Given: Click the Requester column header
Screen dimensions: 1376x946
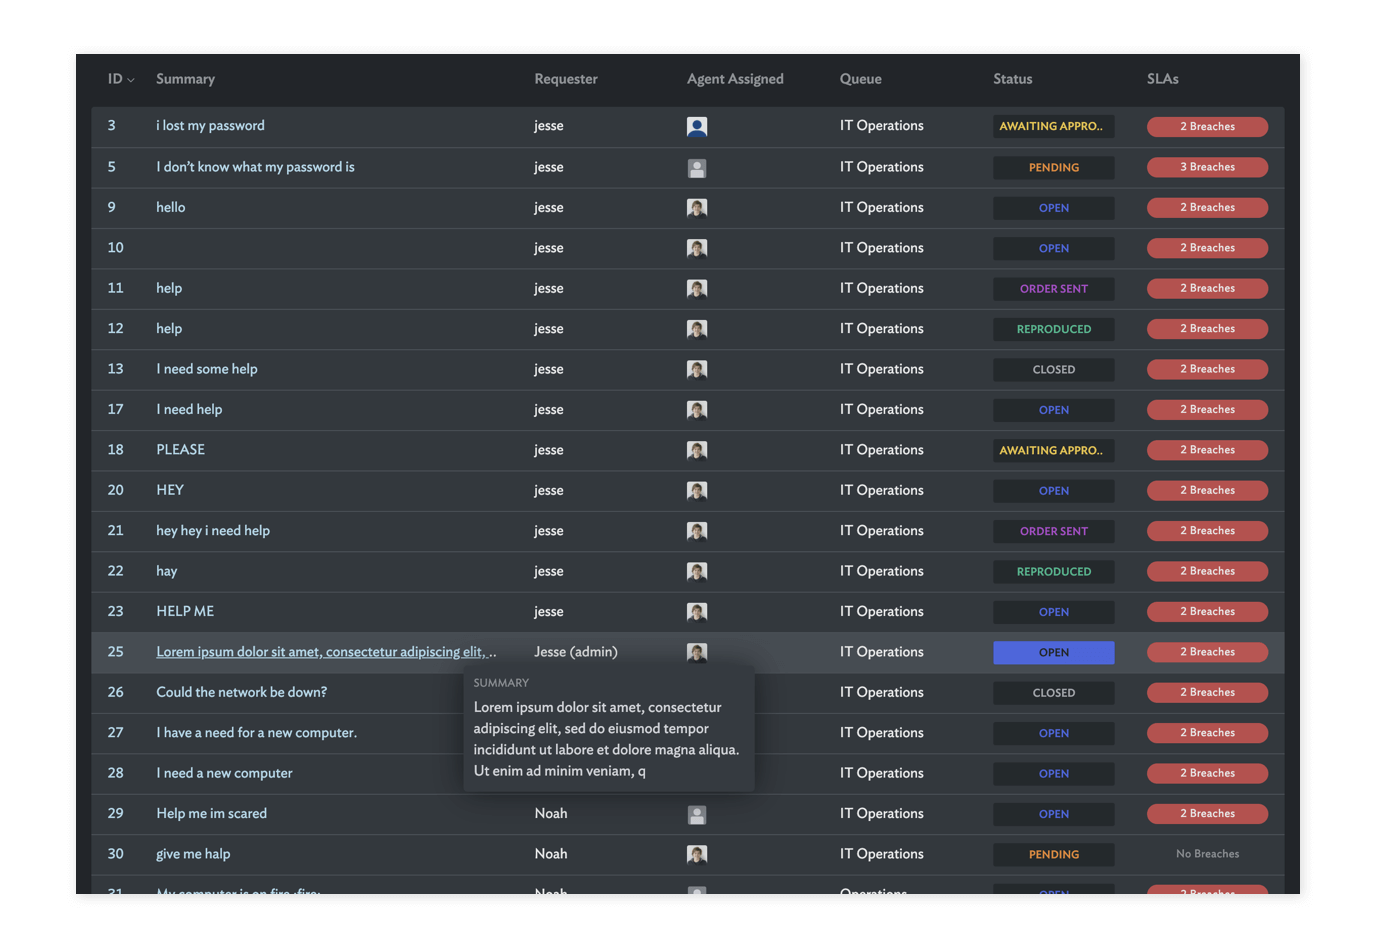Looking at the screenshot, I should [565, 79].
